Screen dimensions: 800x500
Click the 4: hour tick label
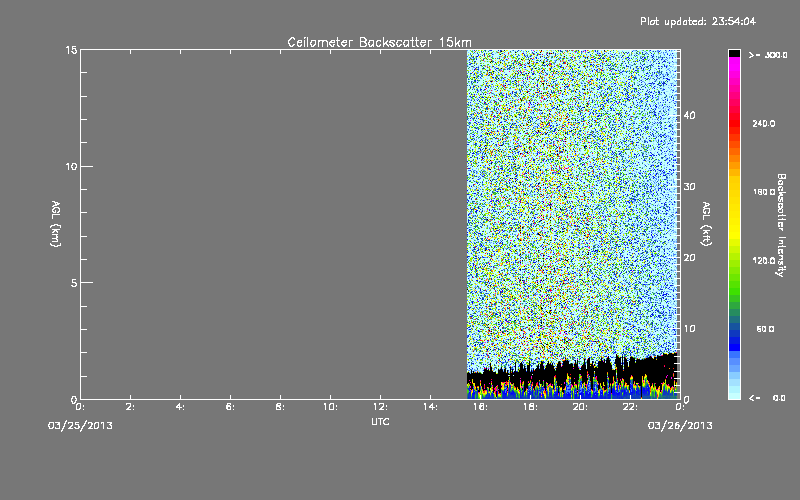point(180,407)
